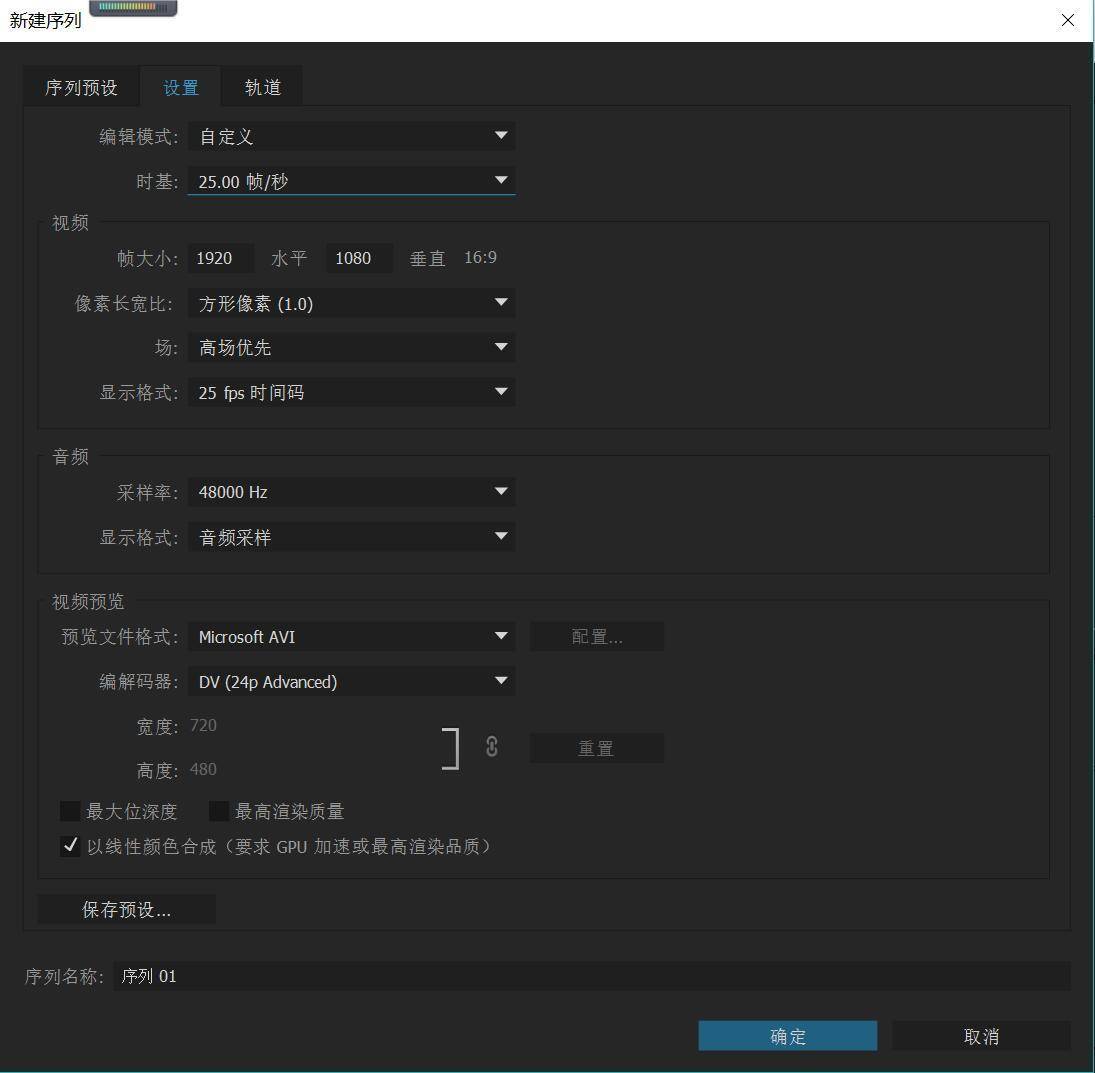Expand the 场 field order dropdown
Viewport: 1095px width, 1073px height.
351,347
